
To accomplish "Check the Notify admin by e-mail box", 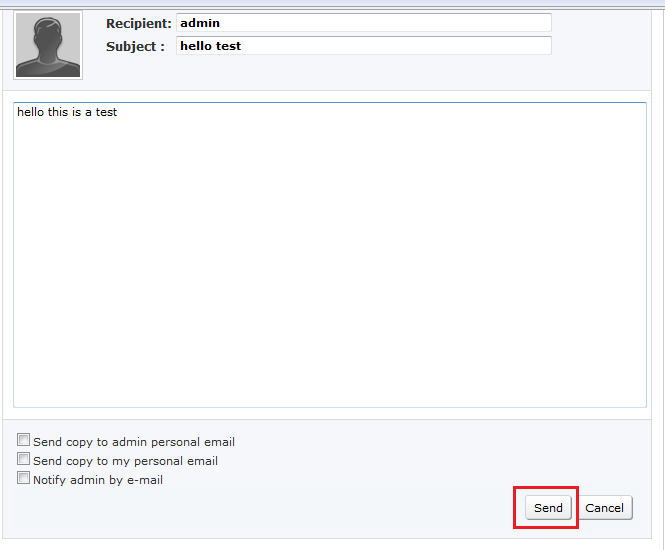I will pyautogui.click(x=23, y=478).
